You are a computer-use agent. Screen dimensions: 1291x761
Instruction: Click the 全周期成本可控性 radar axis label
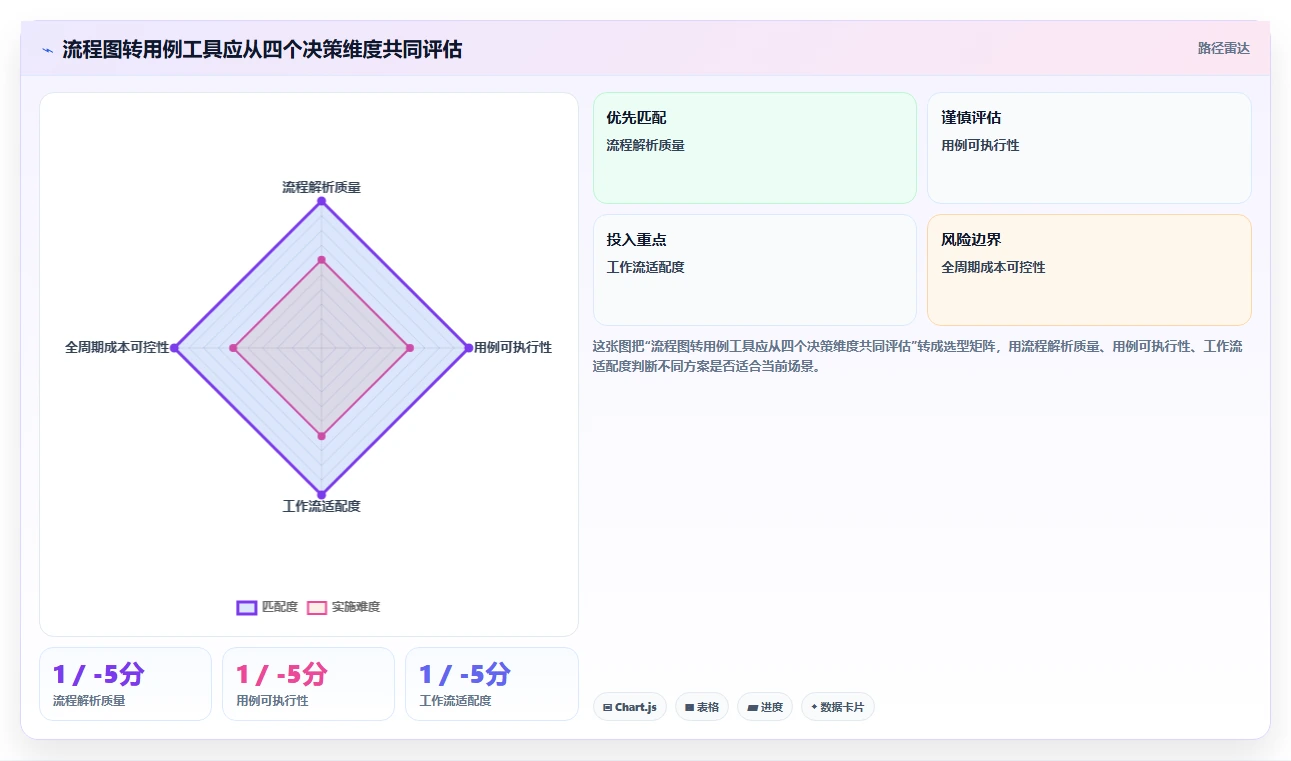tap(117, 348)
